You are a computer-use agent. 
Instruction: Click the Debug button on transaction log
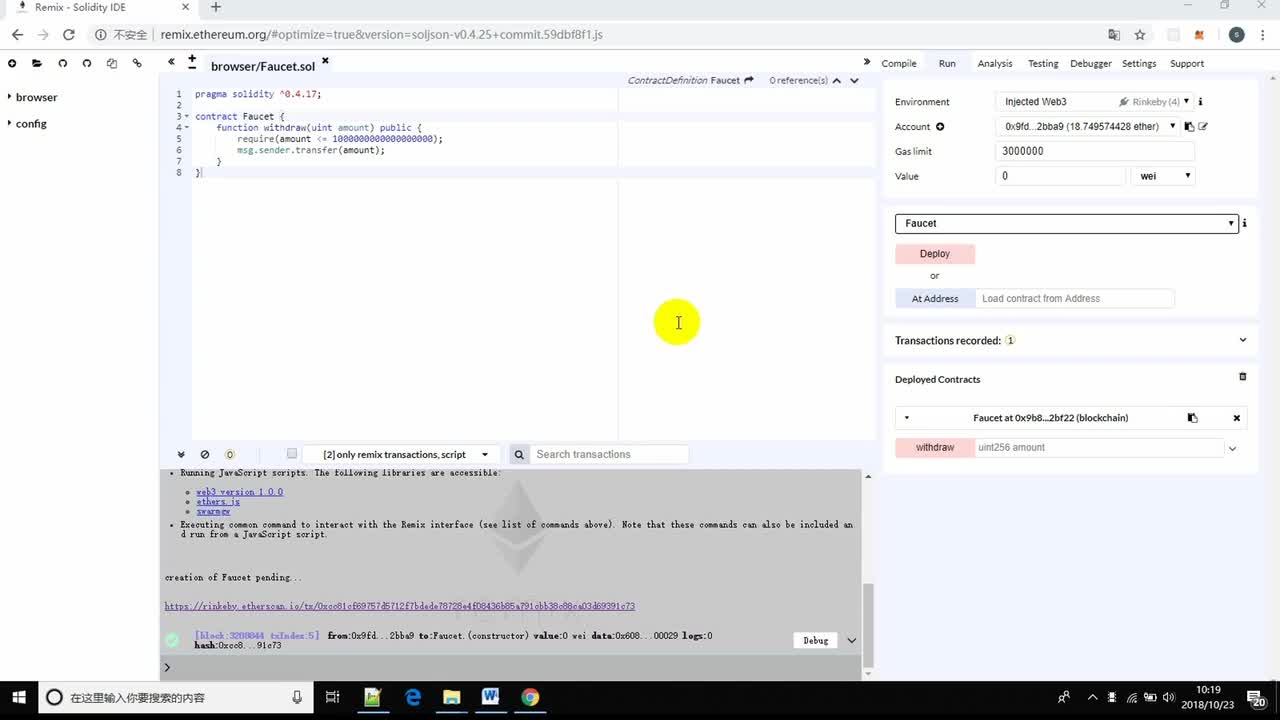tap(815, 640)
